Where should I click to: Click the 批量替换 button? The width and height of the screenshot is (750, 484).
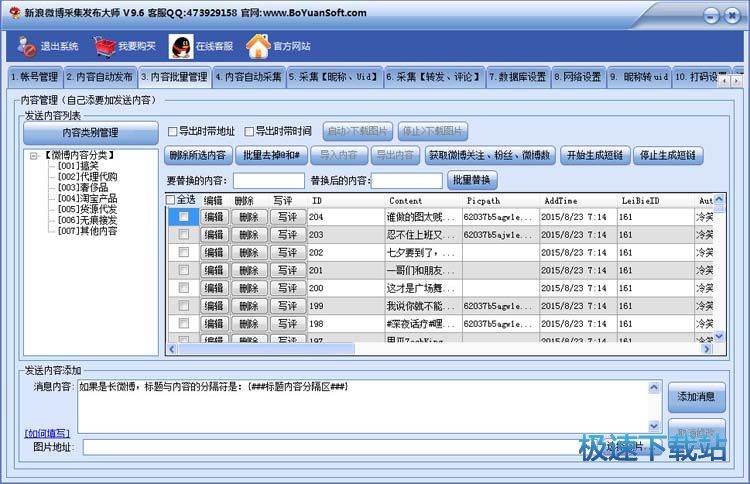point(472,180)
